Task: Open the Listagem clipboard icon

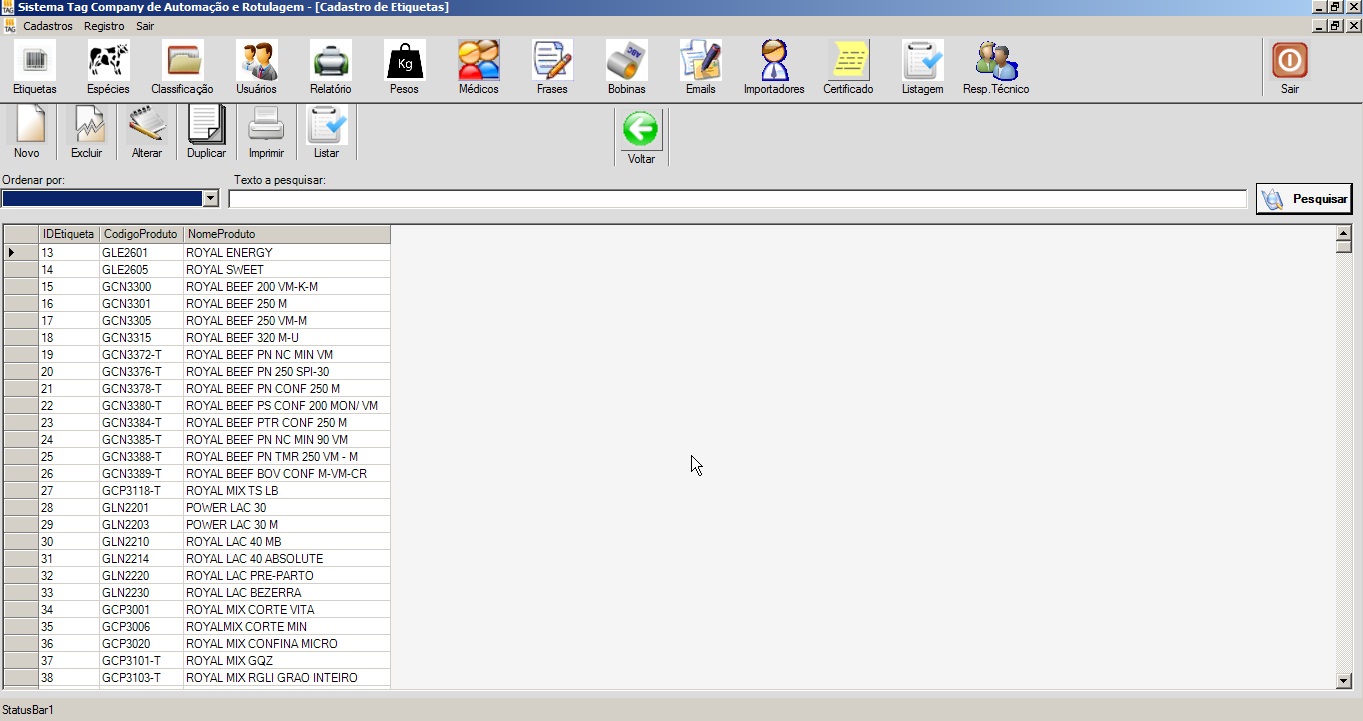Action: pos(922,61)
